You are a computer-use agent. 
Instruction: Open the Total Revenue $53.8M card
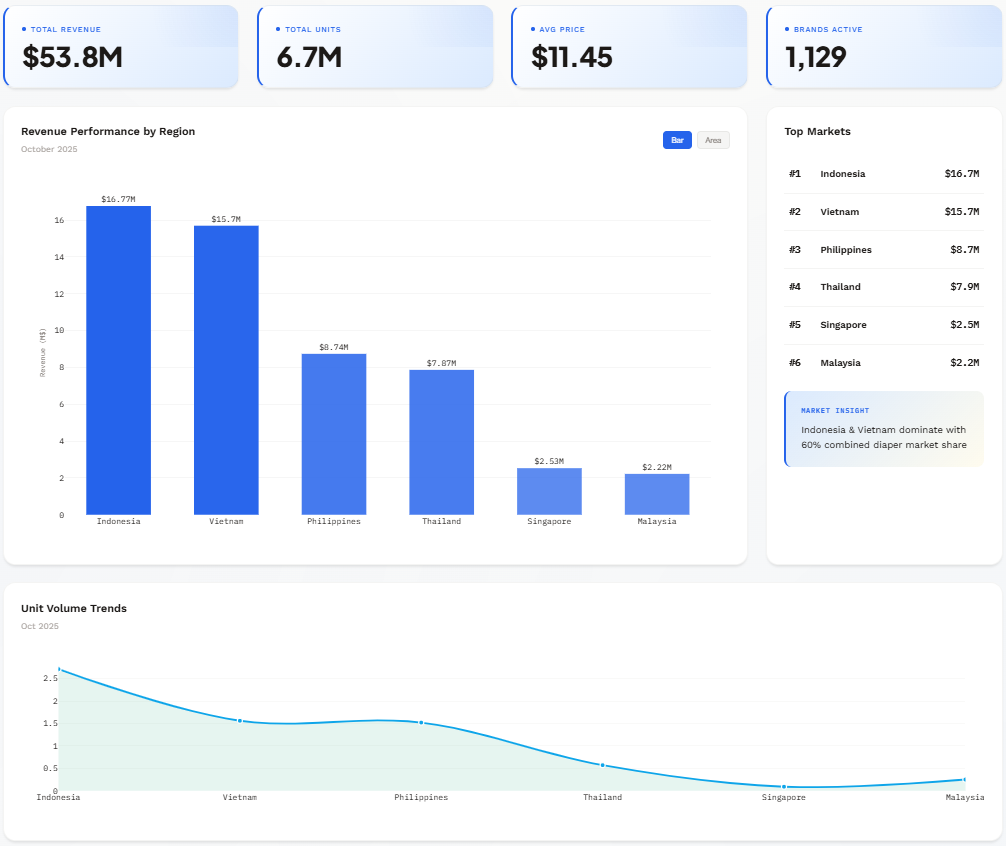[121, 47]
